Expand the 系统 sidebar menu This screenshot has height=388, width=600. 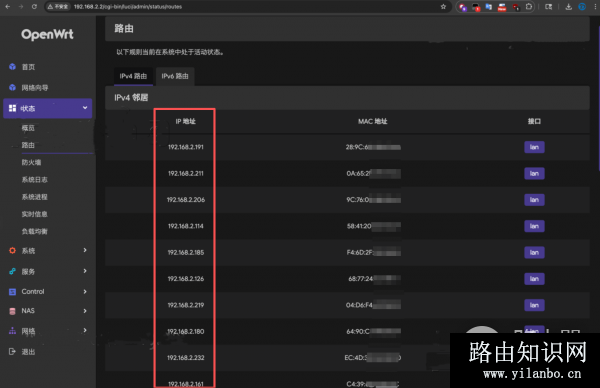(47, 251)
